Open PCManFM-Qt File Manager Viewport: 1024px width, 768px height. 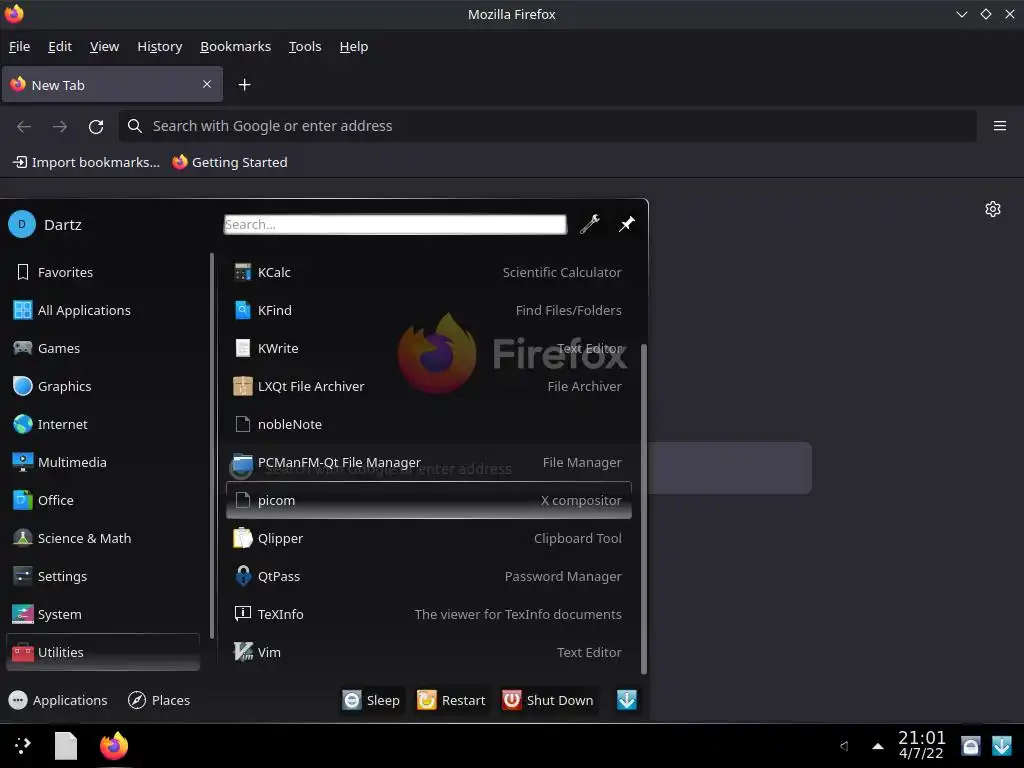pos(428,462)
